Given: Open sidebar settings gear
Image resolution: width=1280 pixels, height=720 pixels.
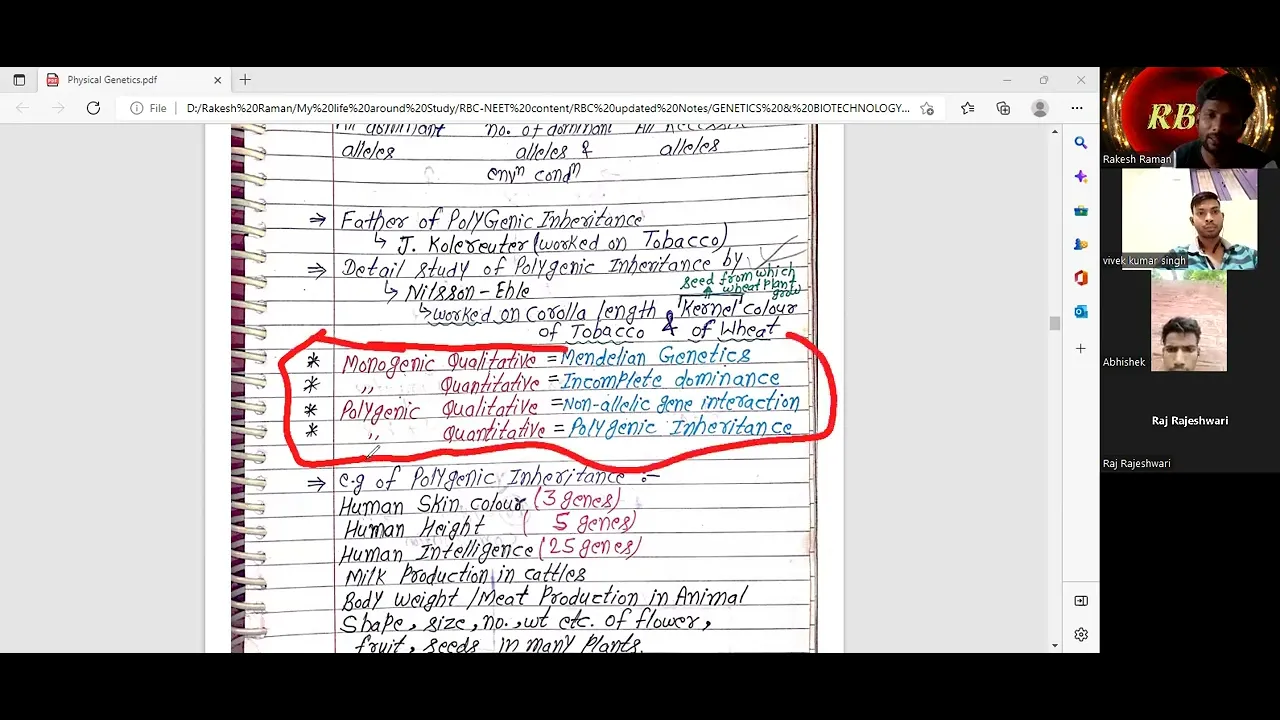Looking at the screenshot, I should point(1081,635).
